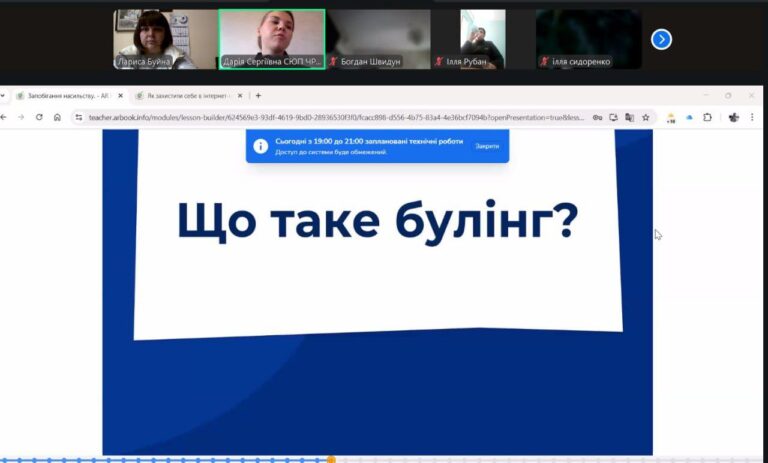This screenshot has height=463, width=768.
Task: Click the browser back arrow
Action: click(x=4, y=117)
